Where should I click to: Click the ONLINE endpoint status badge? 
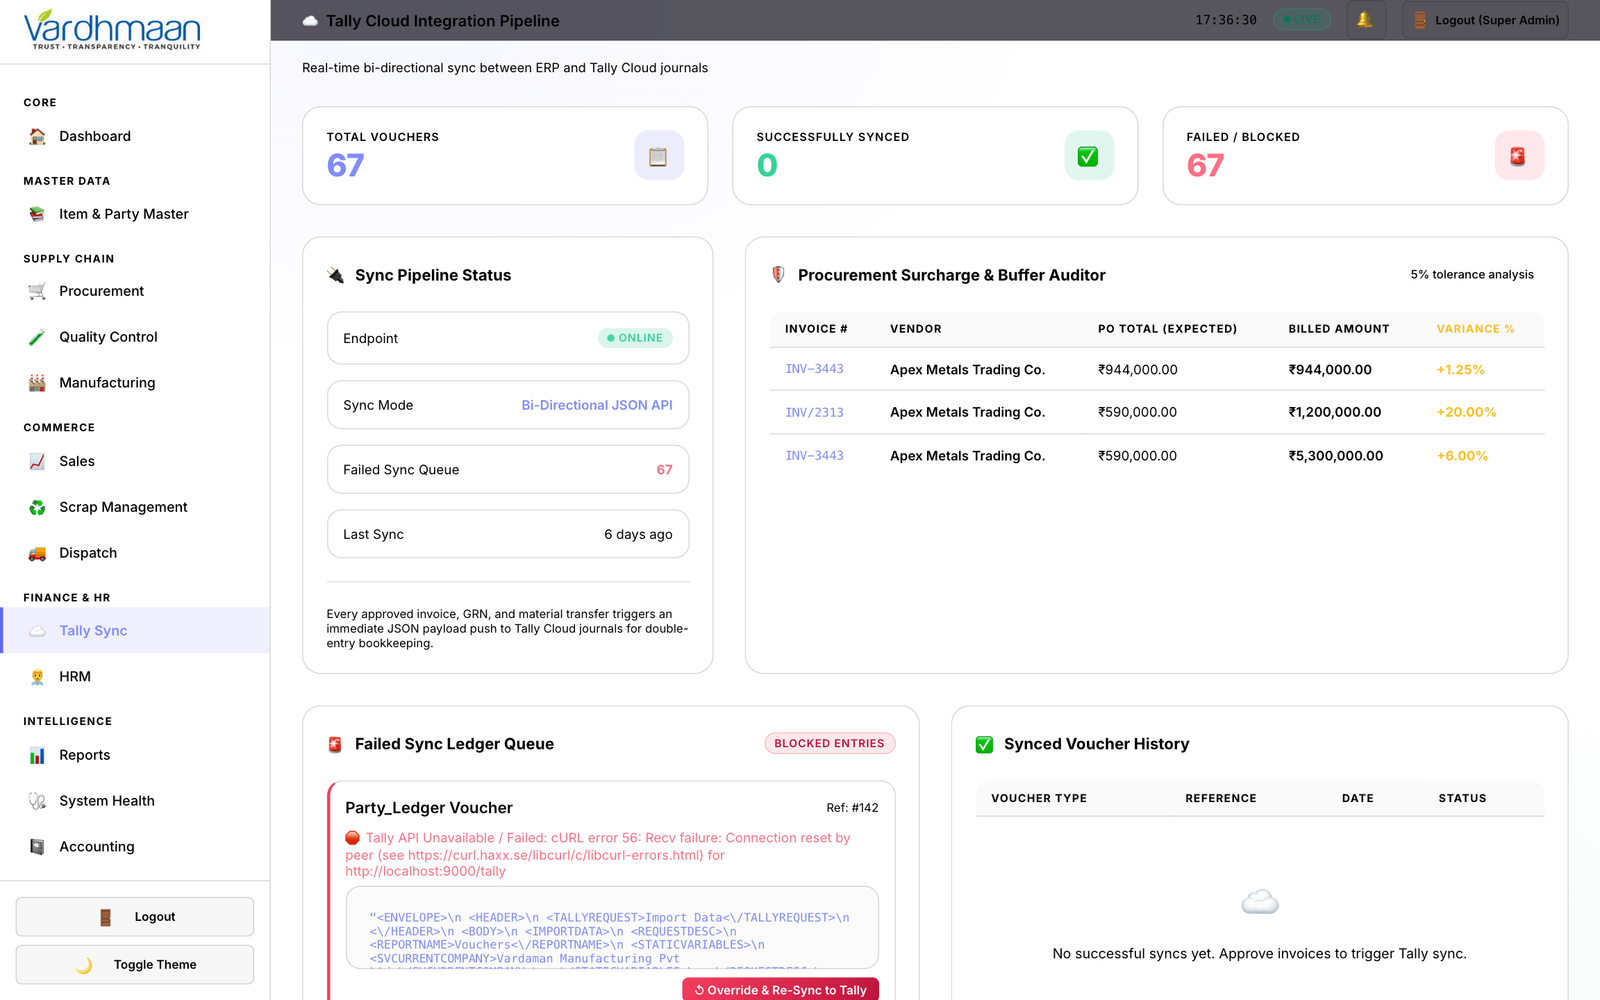pos(635,338)
